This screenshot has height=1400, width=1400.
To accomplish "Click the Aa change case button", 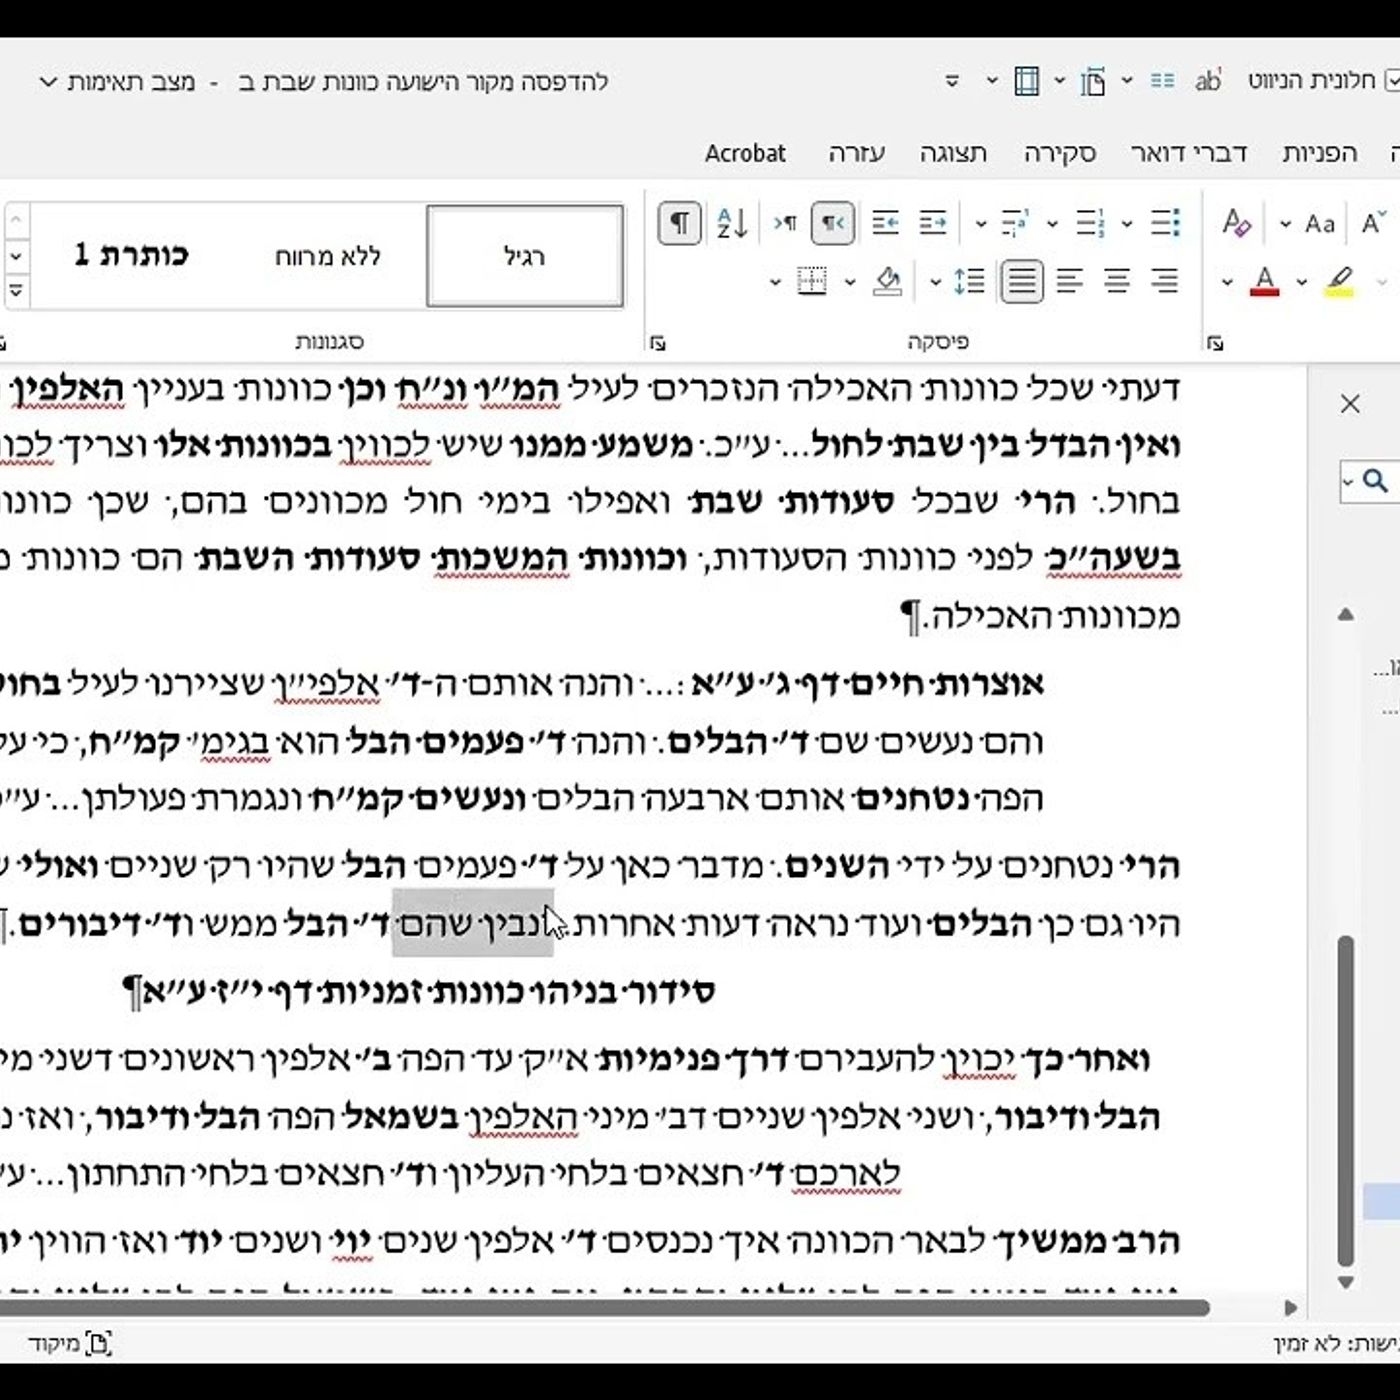I will [x=1320, y=223].
